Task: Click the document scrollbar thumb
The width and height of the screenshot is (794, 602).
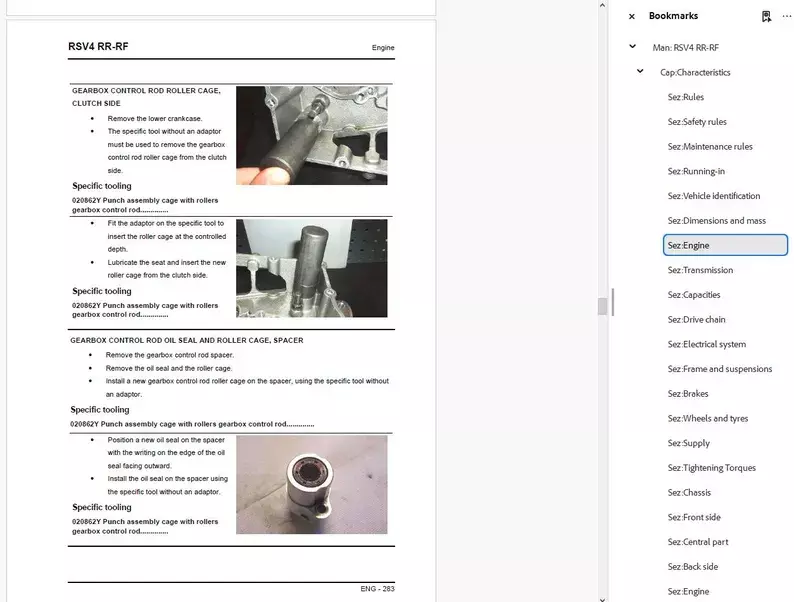Action: [x=602, y=306]
